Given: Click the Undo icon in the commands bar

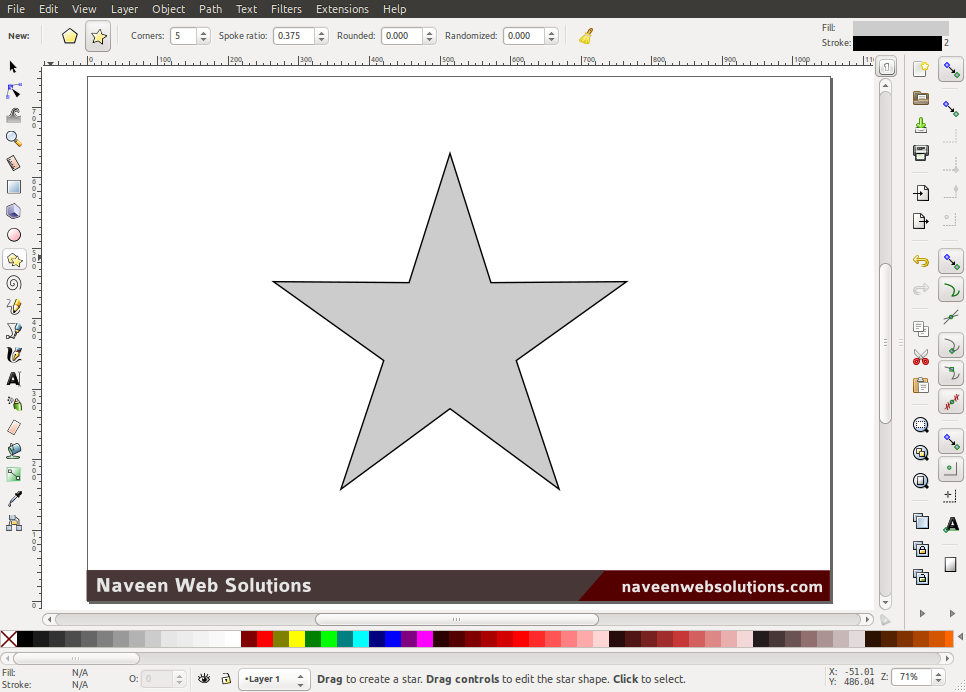Looking at the screenshot, I should point(920,261).
